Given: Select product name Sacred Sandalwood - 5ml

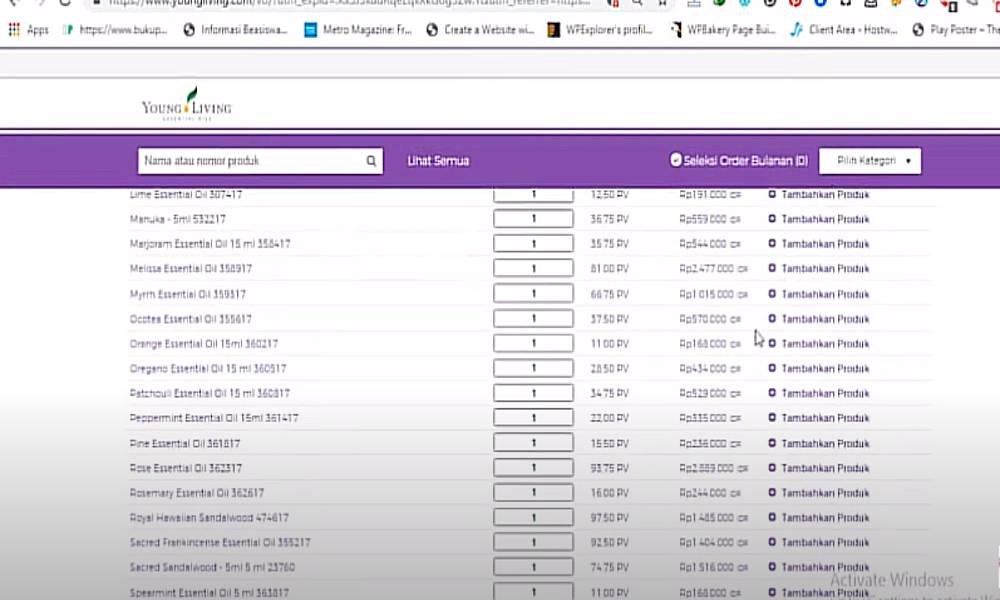Looking at the screenshot, I should (212, 567).
